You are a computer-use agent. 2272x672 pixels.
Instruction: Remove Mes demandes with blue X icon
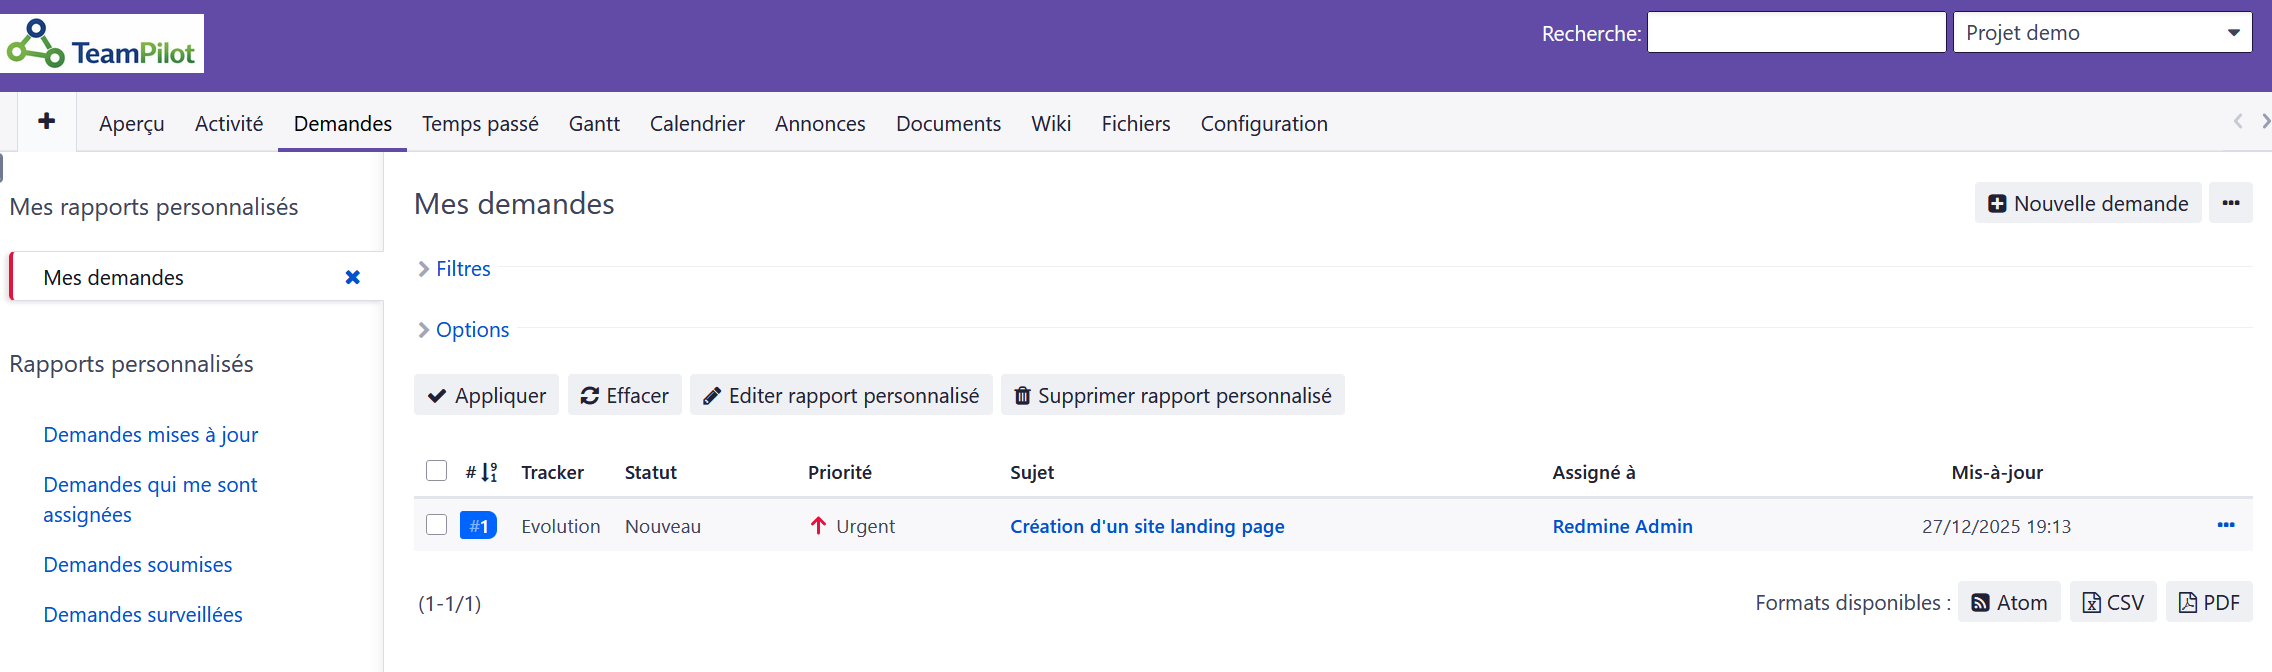coord(352,277)
